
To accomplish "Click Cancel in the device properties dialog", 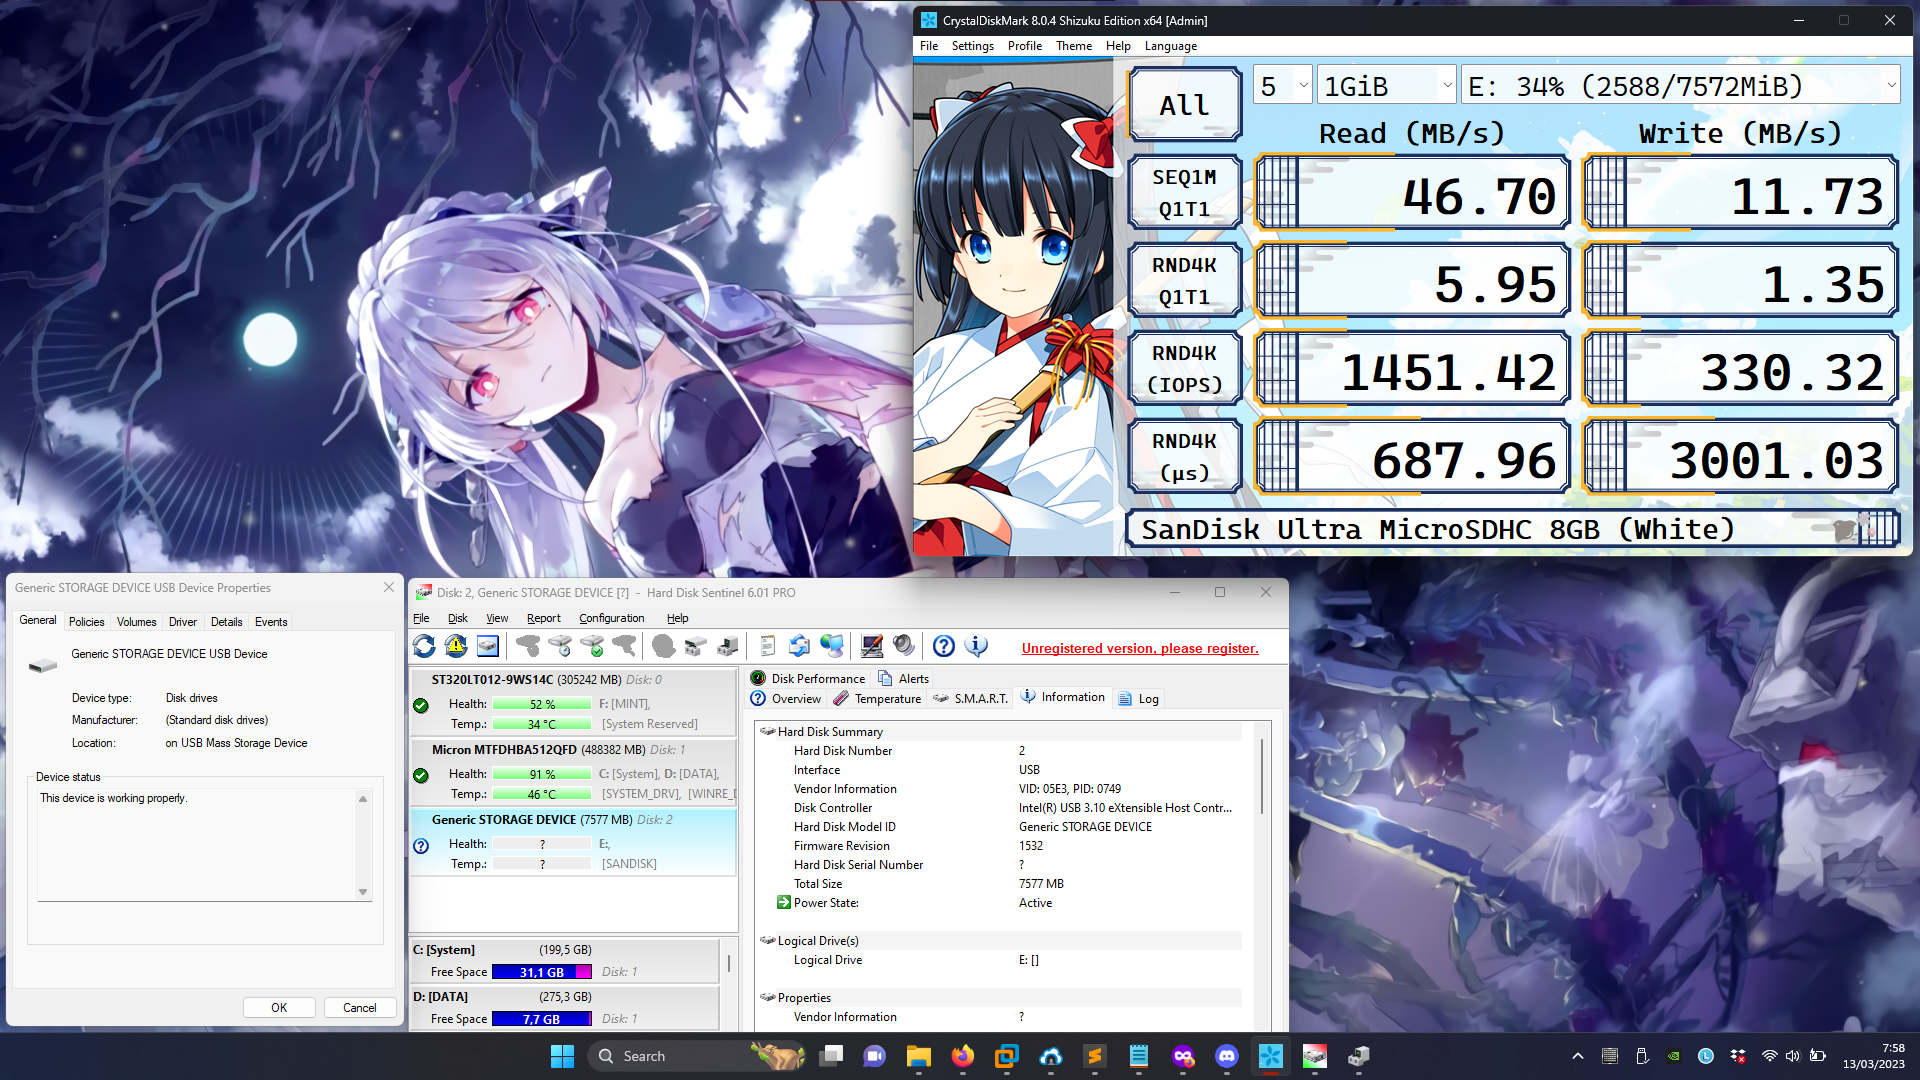I will [359, 1008].
